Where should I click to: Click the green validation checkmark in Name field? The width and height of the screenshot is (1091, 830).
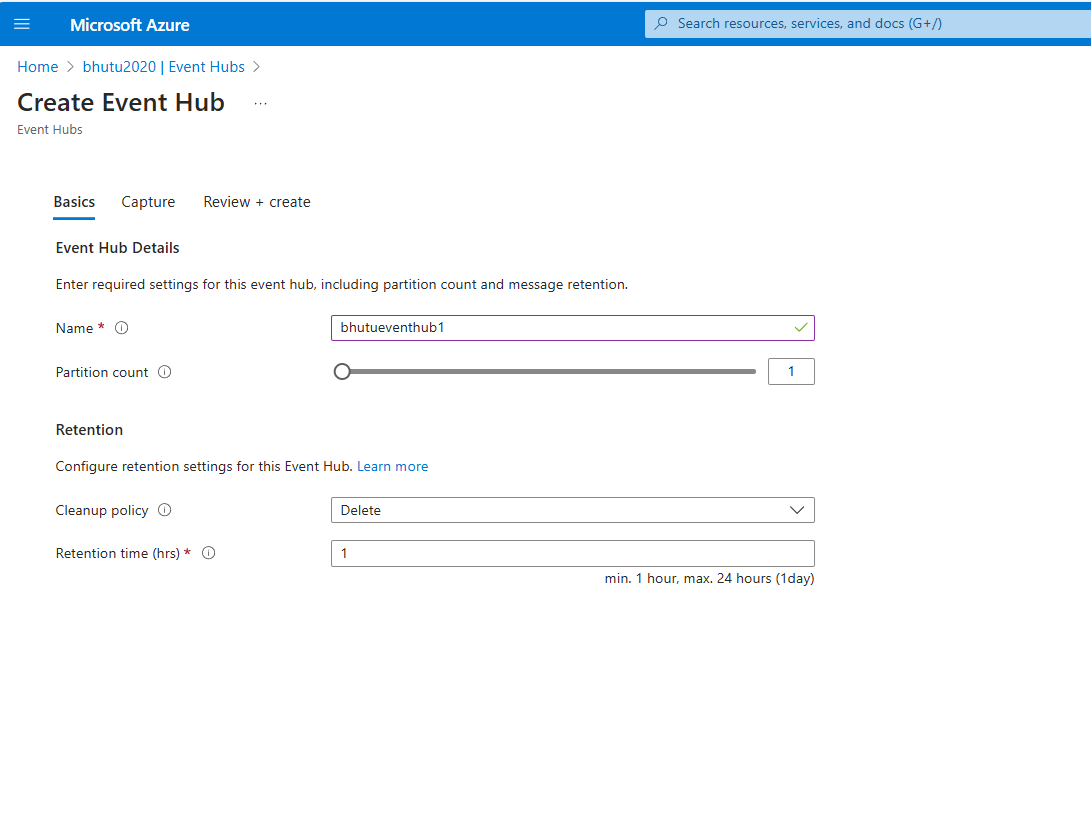point(801,327)
